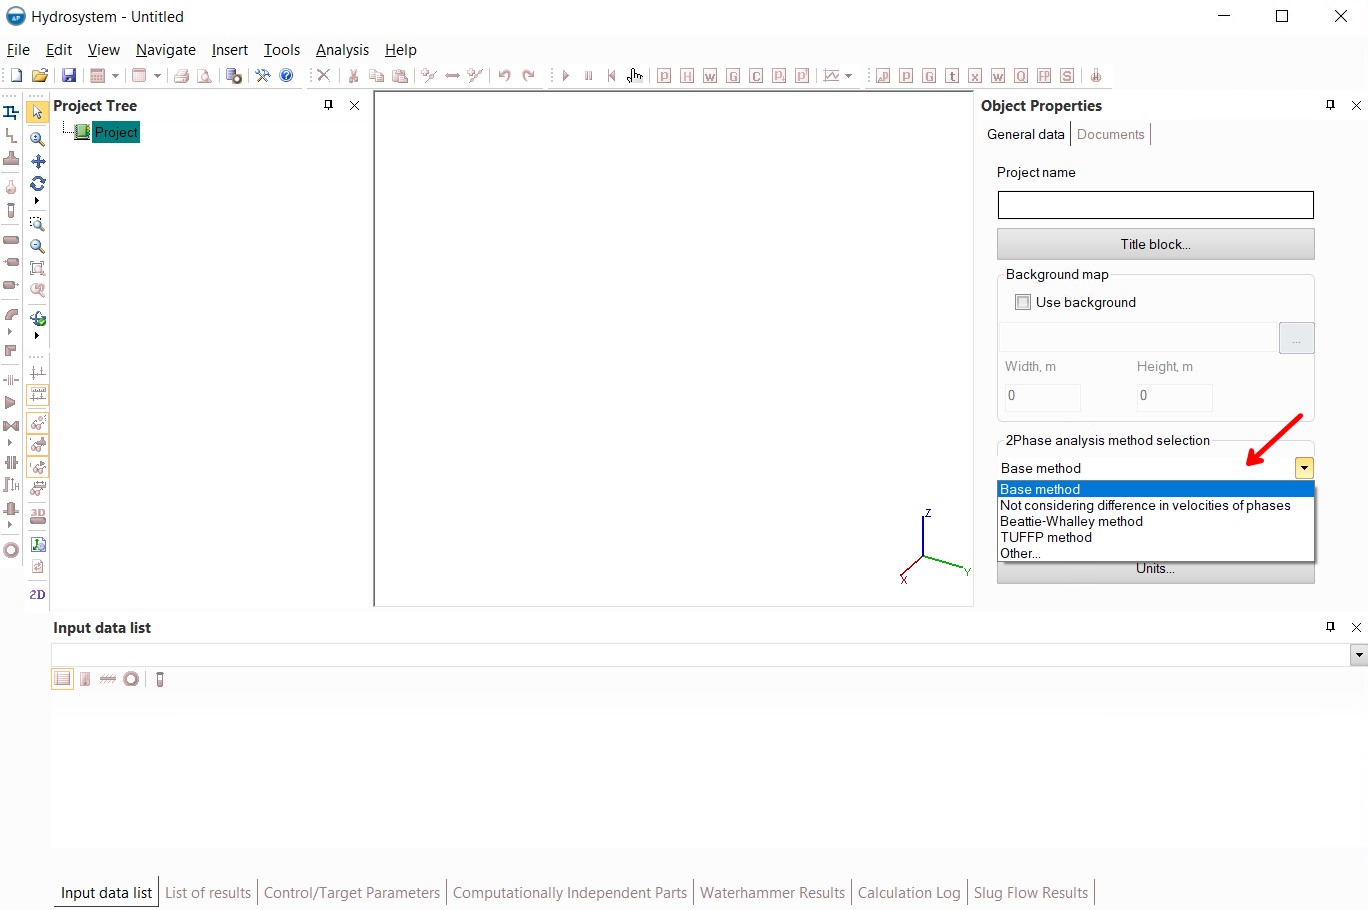The width and height of the screenshot is (1368, 910).
Task: Open the Analysis menu
Action: pyautogui.click(x=342, y=50)
